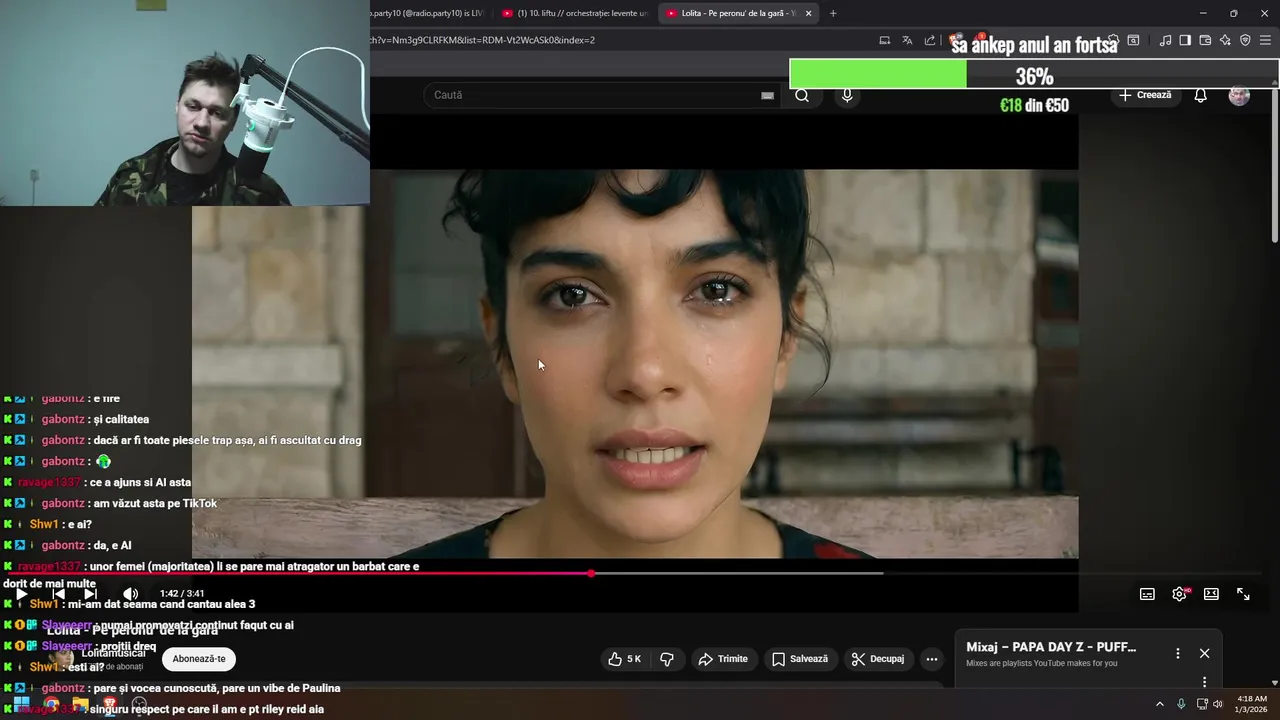Open microphone status tray icon

[x=1181, y=704]
